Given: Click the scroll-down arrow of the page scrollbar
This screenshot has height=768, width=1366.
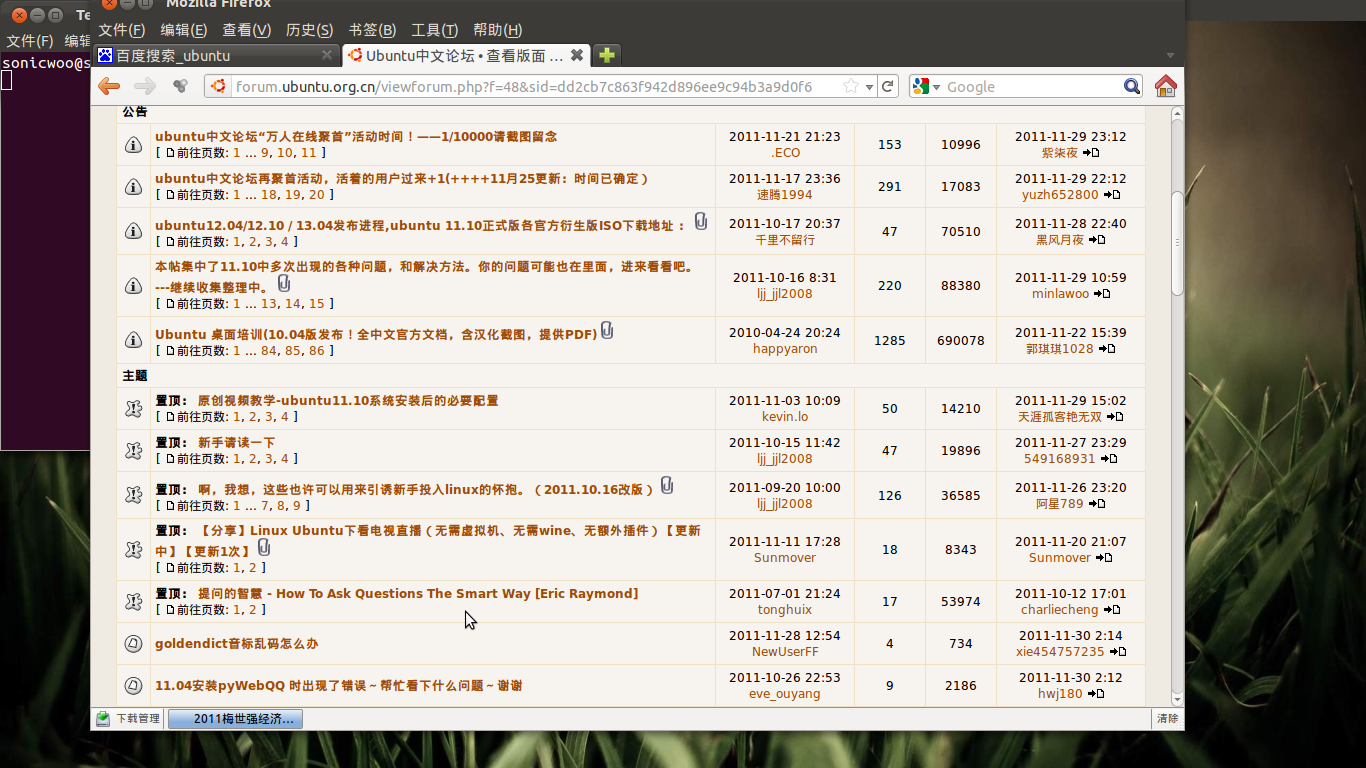Looking at the screenshot, I should [x=1177, y=699].
